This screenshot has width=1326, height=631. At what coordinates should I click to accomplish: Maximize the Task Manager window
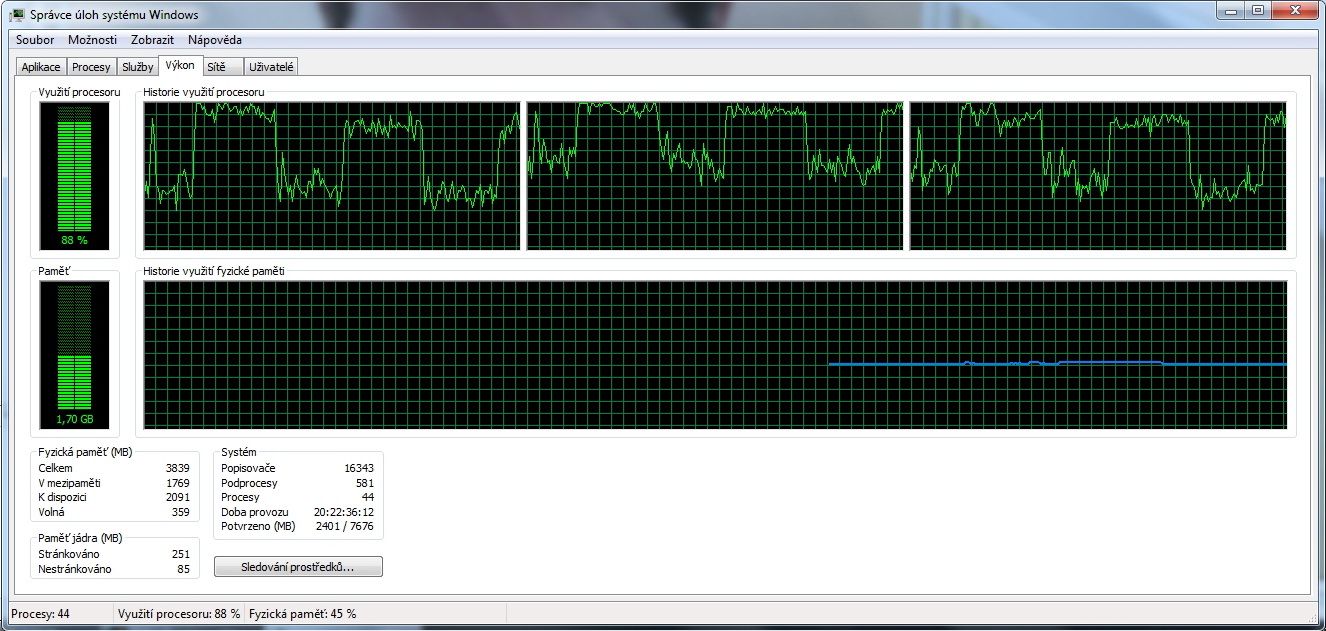(1257, 11)
